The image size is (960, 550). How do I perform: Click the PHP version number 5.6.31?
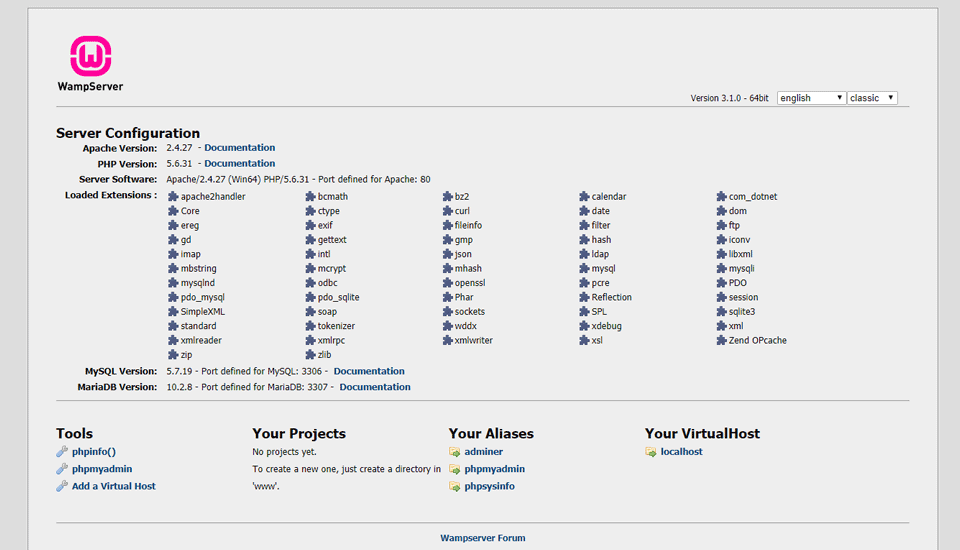pos(179,164)
